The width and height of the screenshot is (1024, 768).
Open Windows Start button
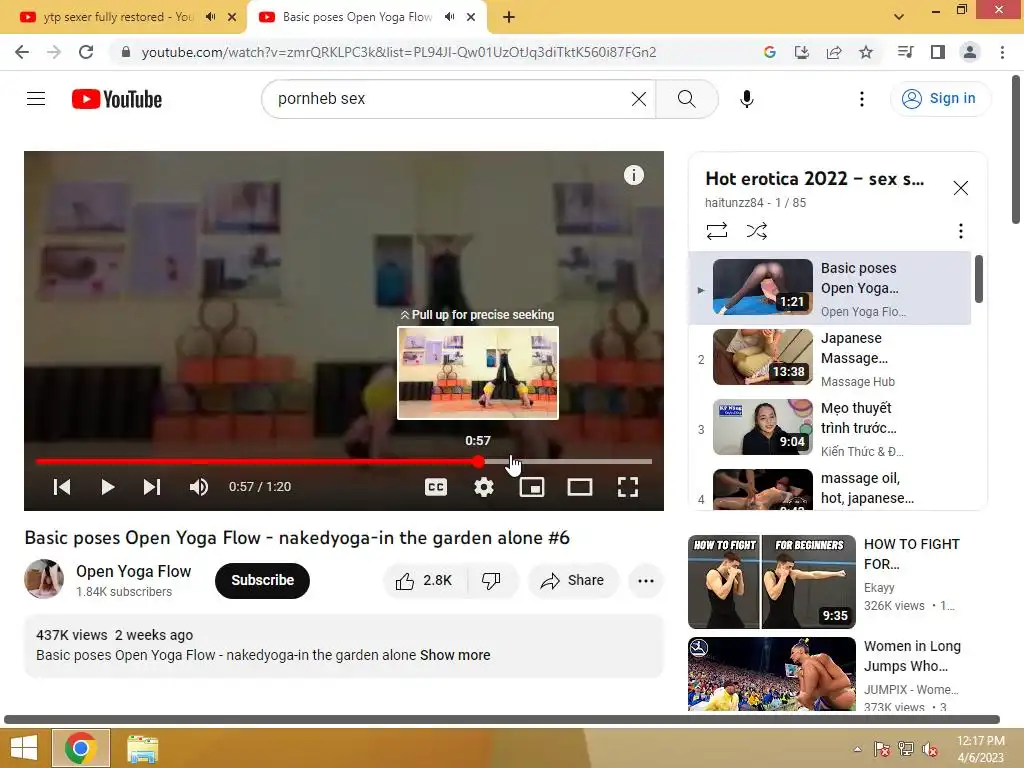tap(24, 748)
